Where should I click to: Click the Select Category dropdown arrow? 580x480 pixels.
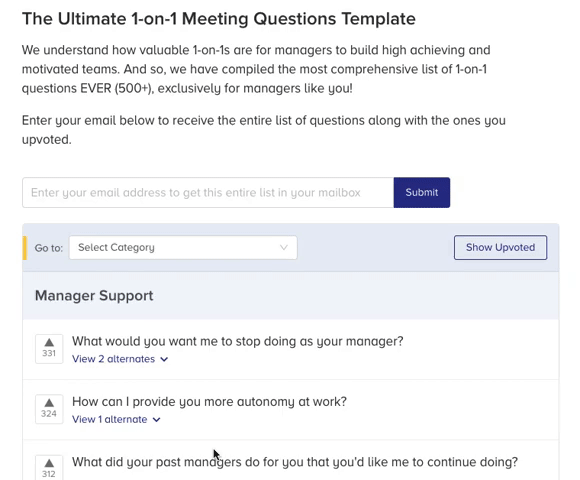point(284,247)
